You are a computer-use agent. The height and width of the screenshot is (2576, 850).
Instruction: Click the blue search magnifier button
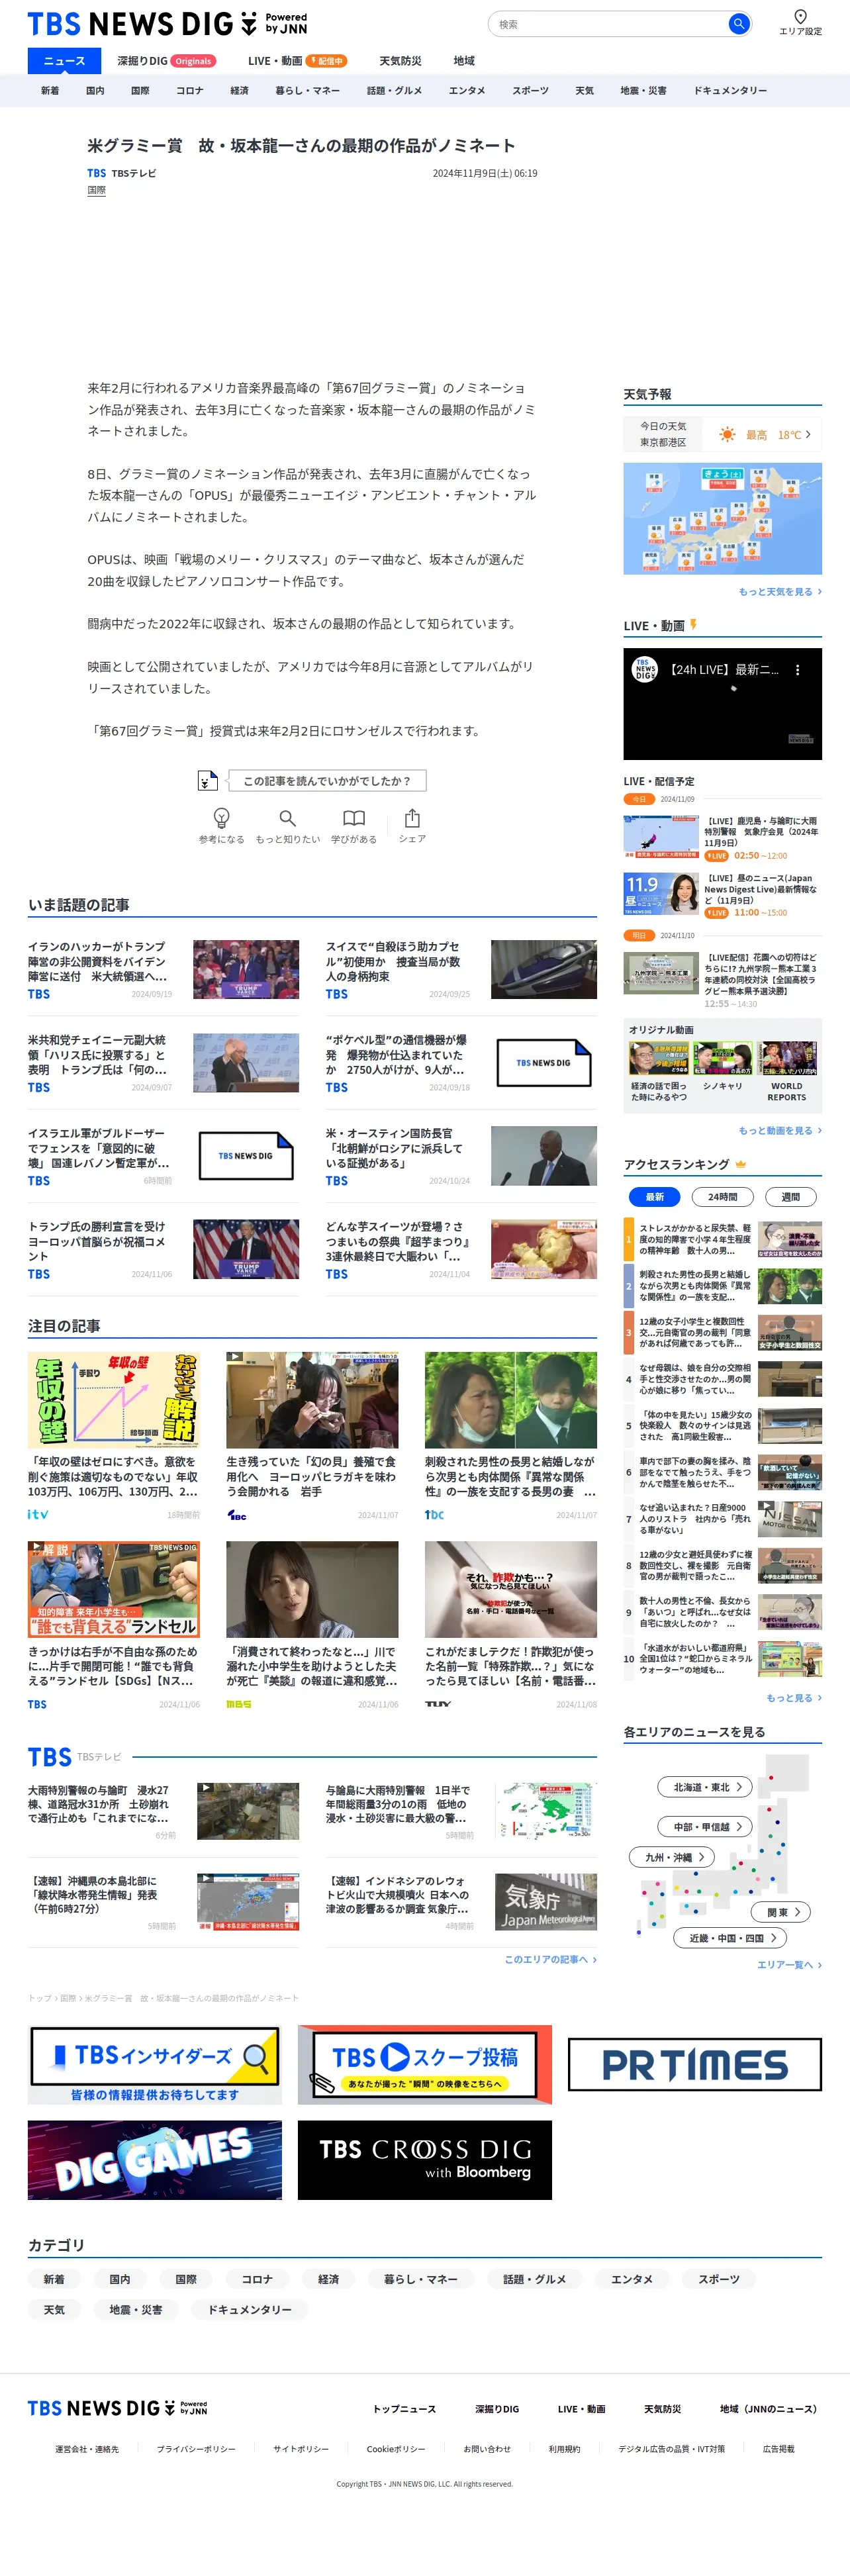[x=738, y=23]
